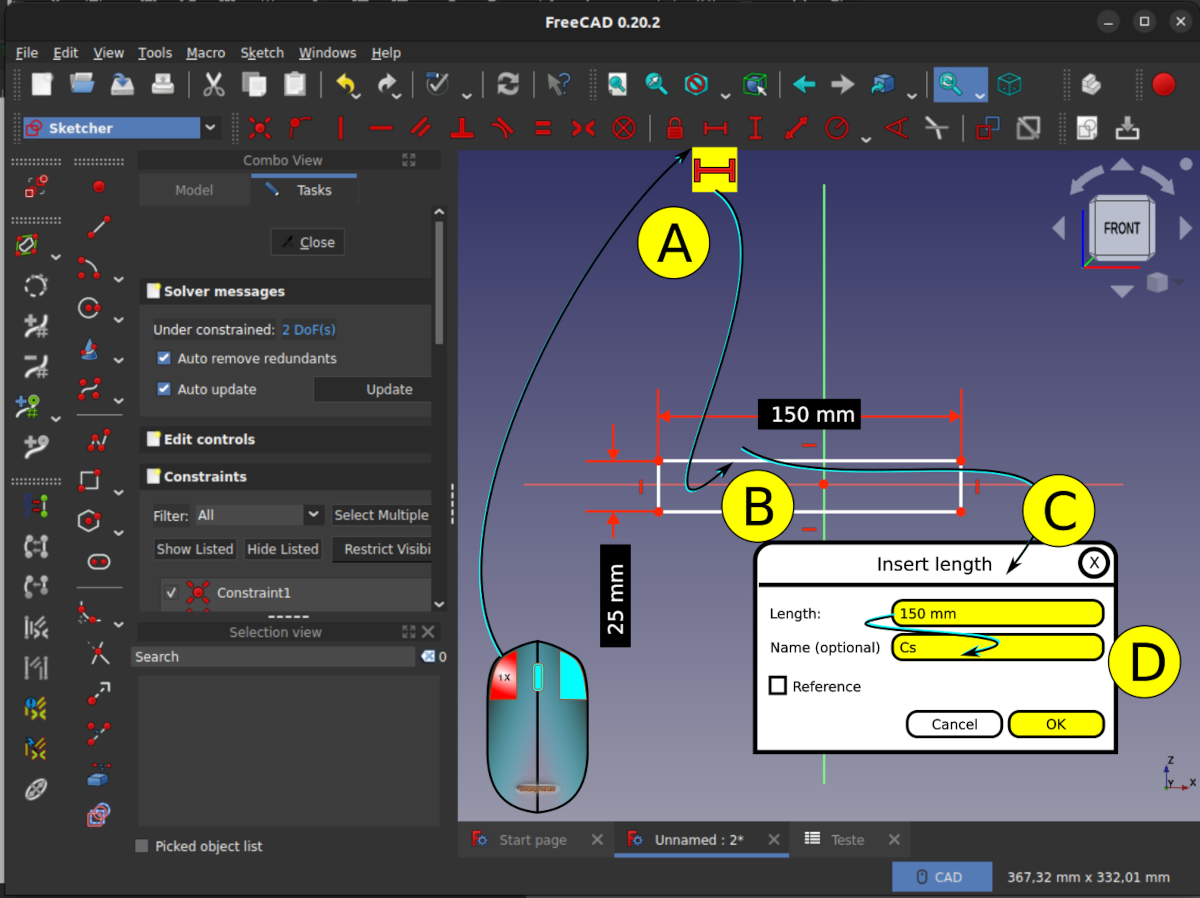The image size is (1200, 898).
Task: Select the lock constraint icon
Action: coord(674,128)
